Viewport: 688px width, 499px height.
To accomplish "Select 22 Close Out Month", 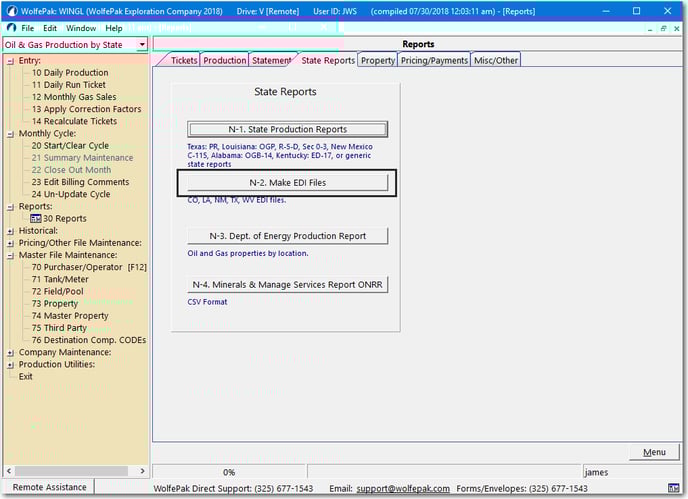I will click(71, 170).
